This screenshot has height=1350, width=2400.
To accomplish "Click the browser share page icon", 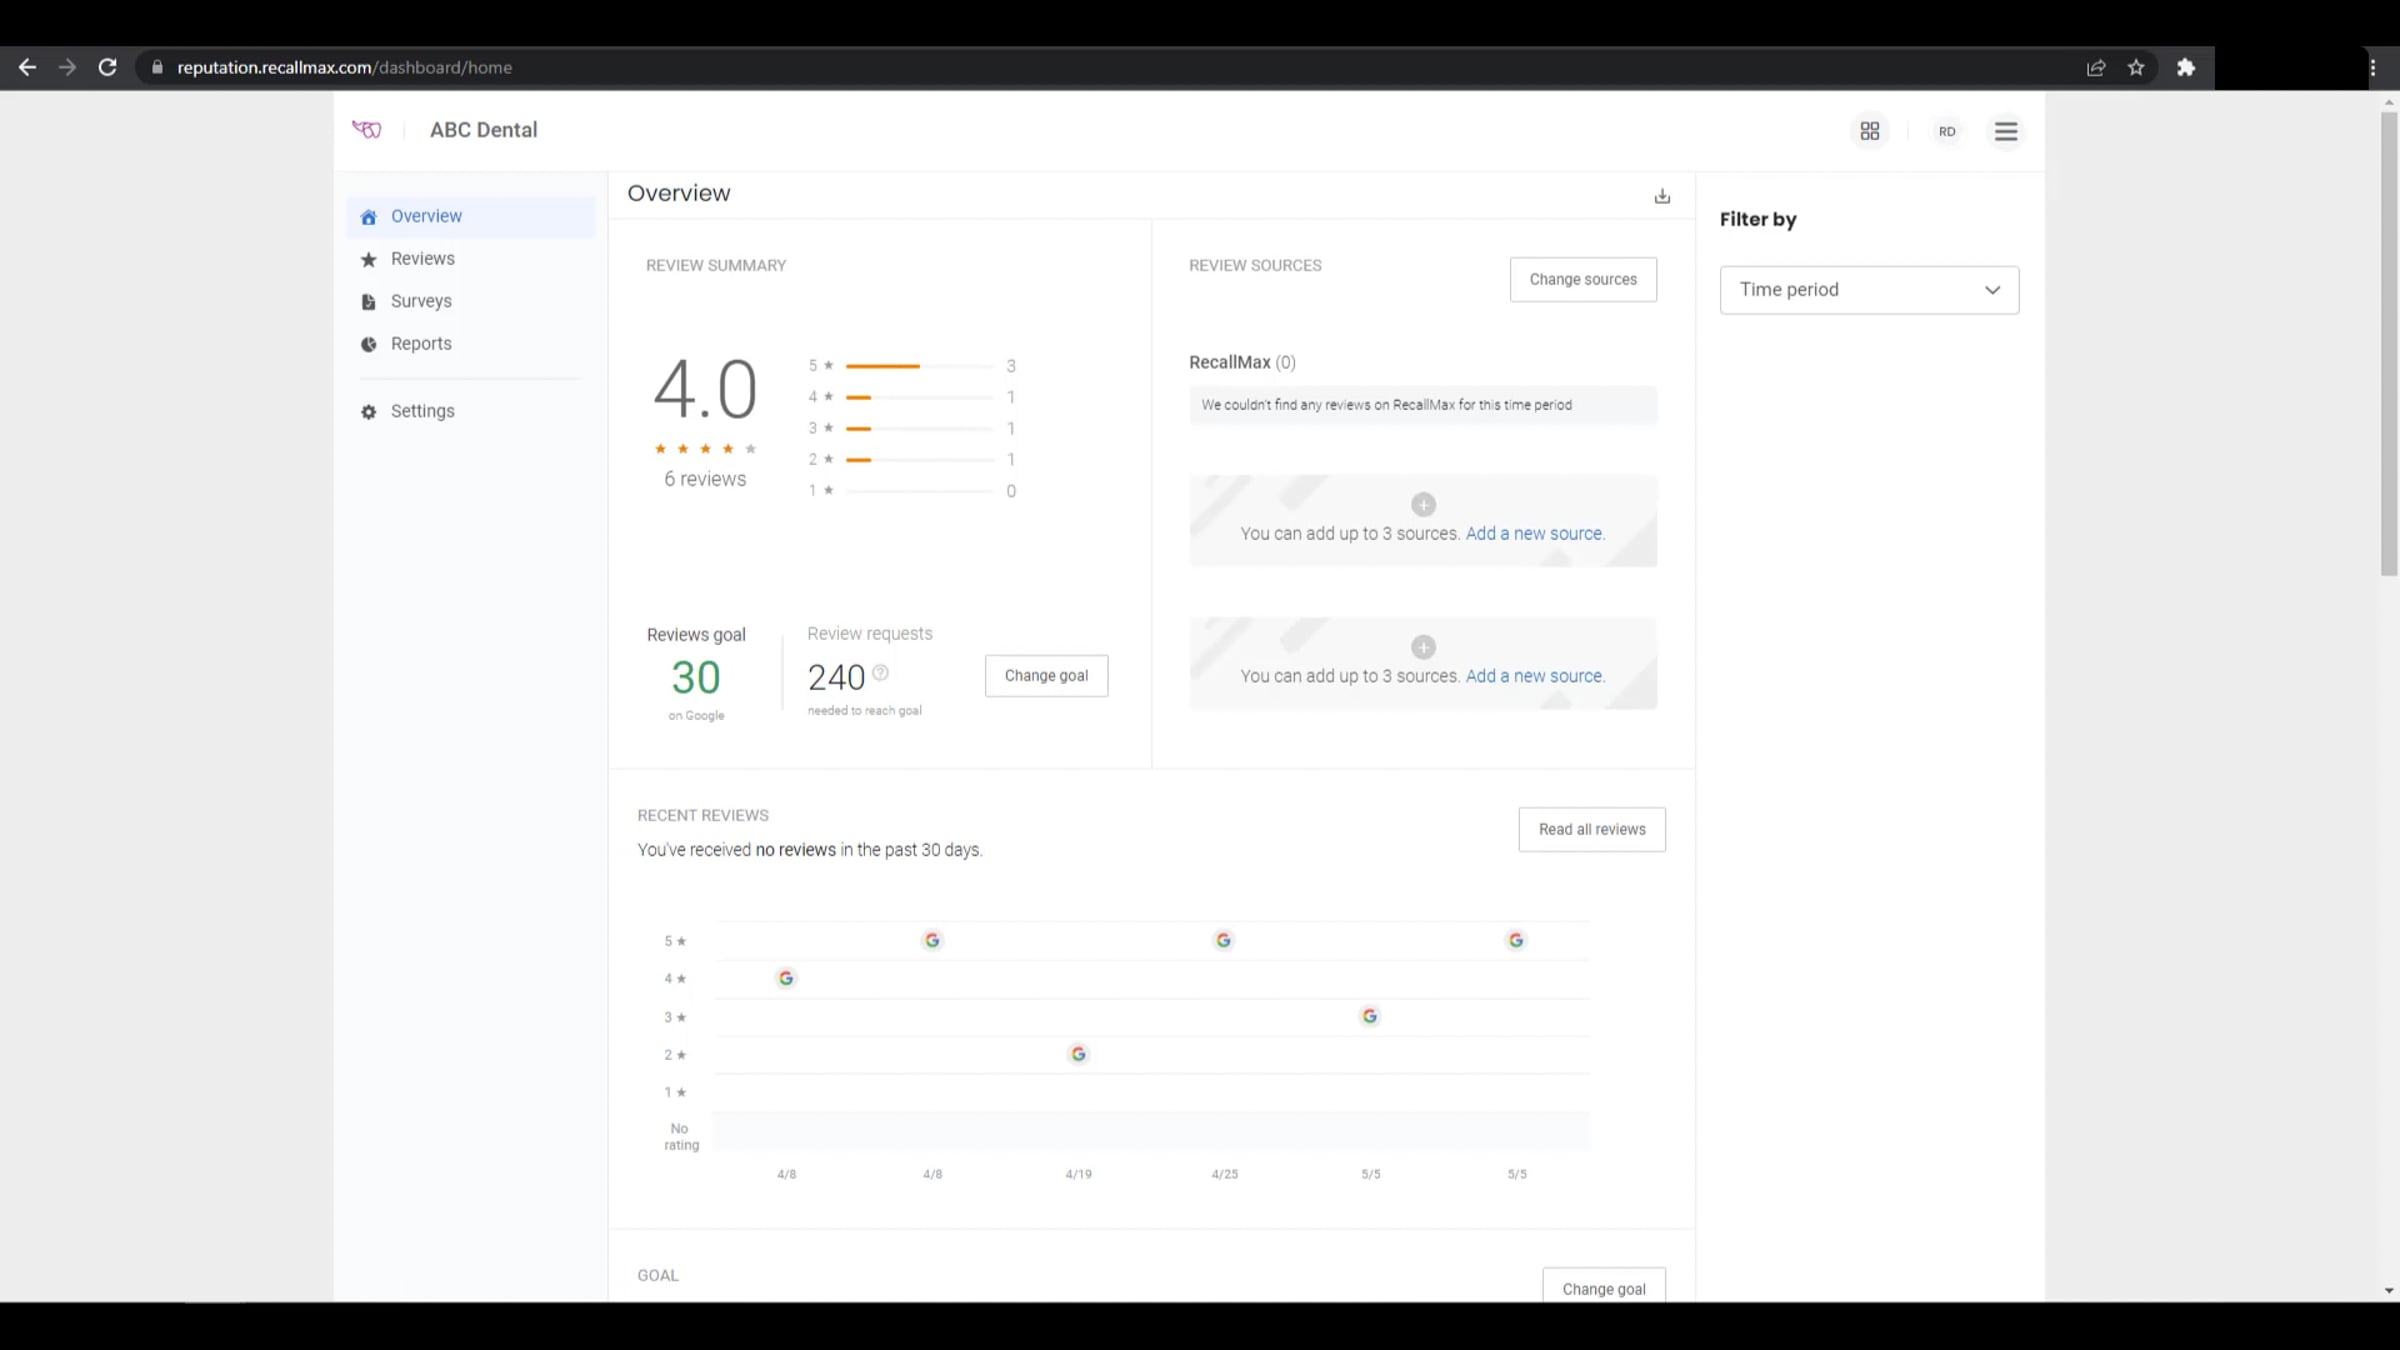I will [2096, 67].
